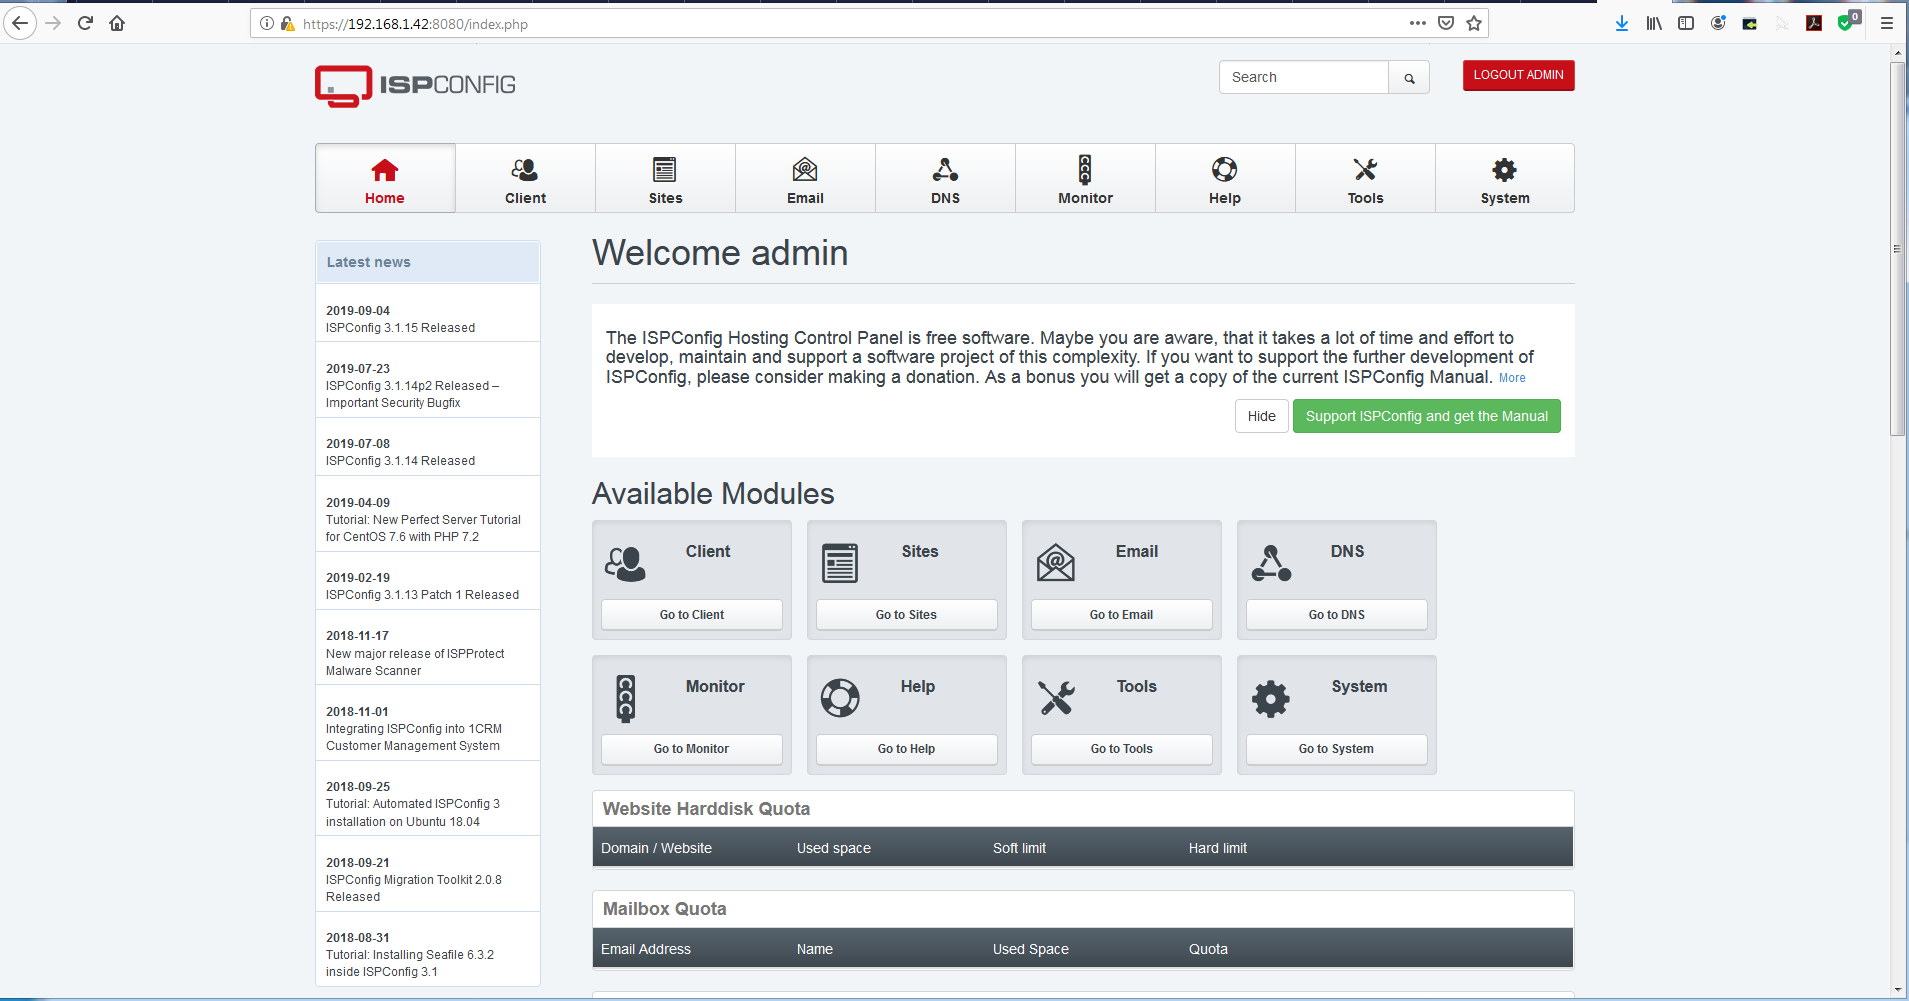The image size is (1909, 1001).
Task: Open the Help navigation tab
Action: [x=1225, y=178]
